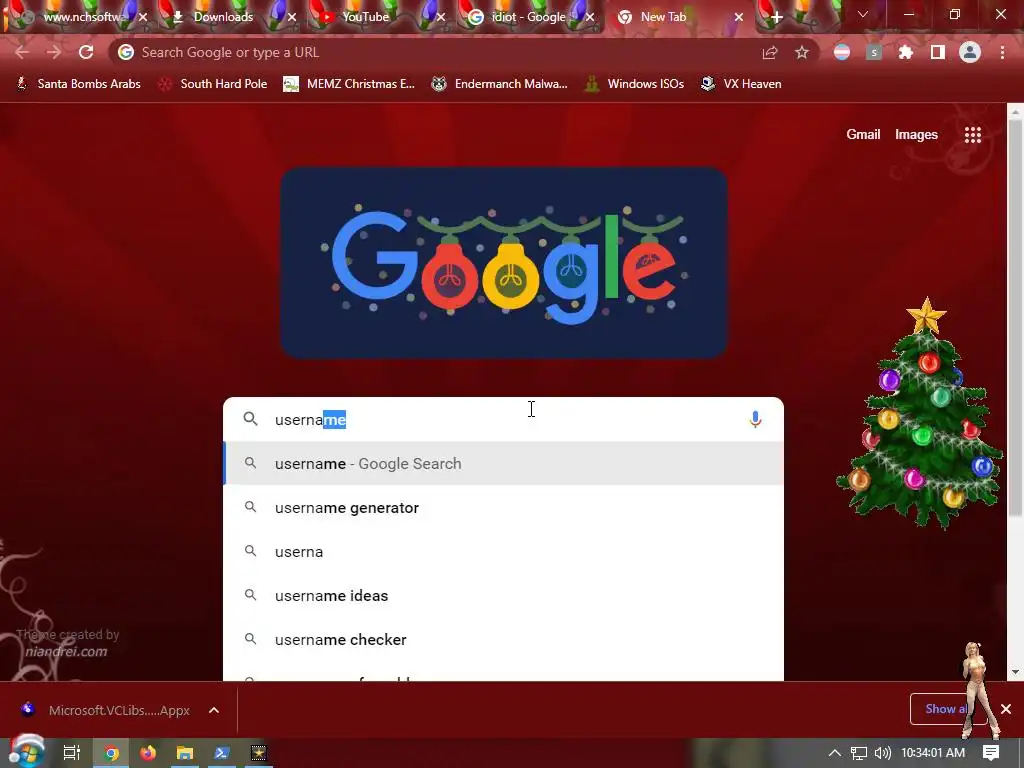This screenshot has height=768, width=1024.
Task: Open South Hard Pole bookmark
Action: click(213, 84)
